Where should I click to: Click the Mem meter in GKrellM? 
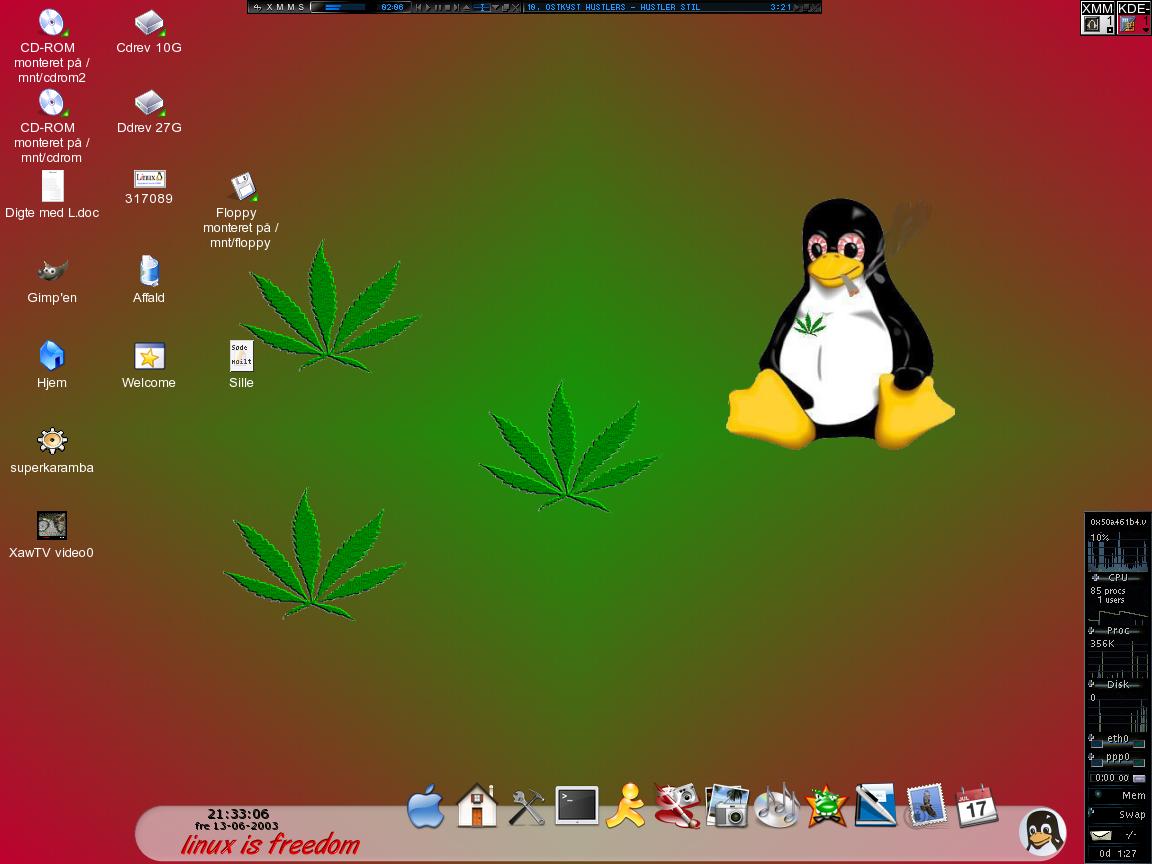point(1118,796)
